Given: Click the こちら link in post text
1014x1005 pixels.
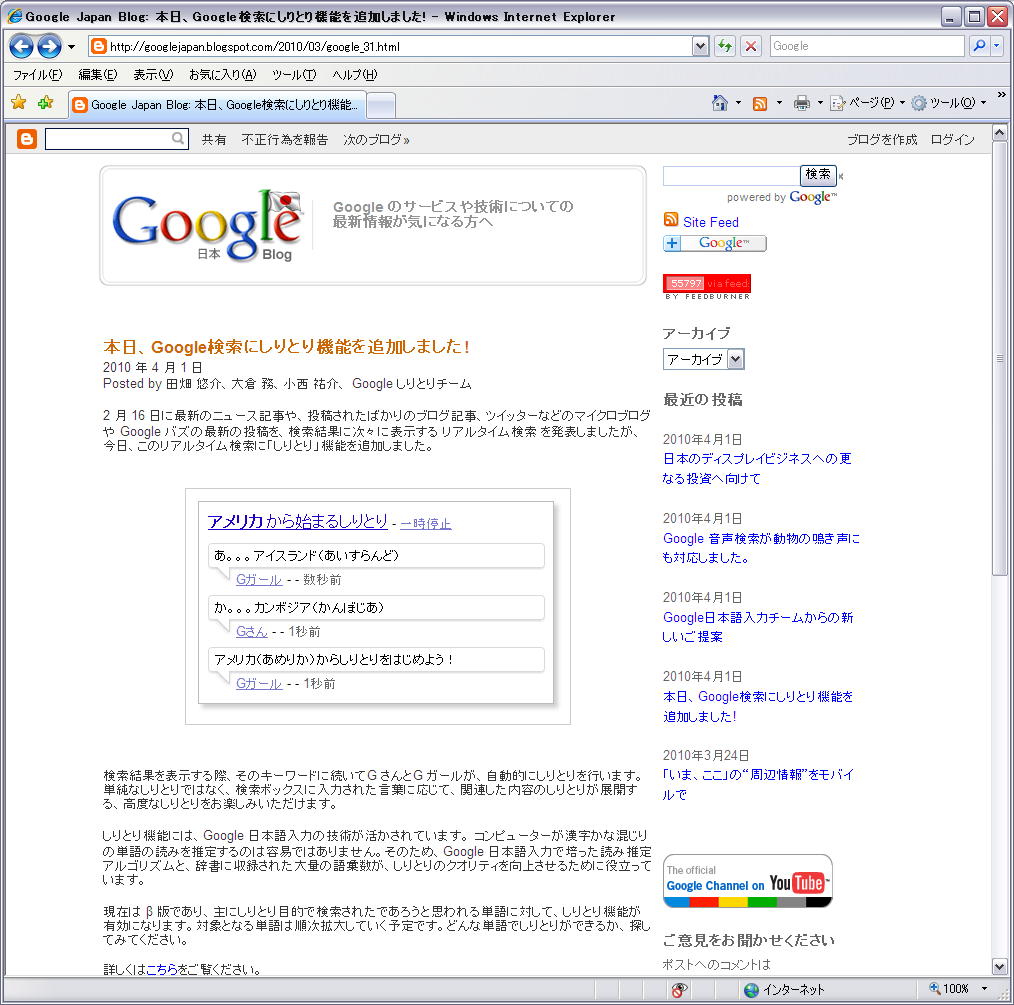Looking at the screenshot, I should (x=162, y=969).
